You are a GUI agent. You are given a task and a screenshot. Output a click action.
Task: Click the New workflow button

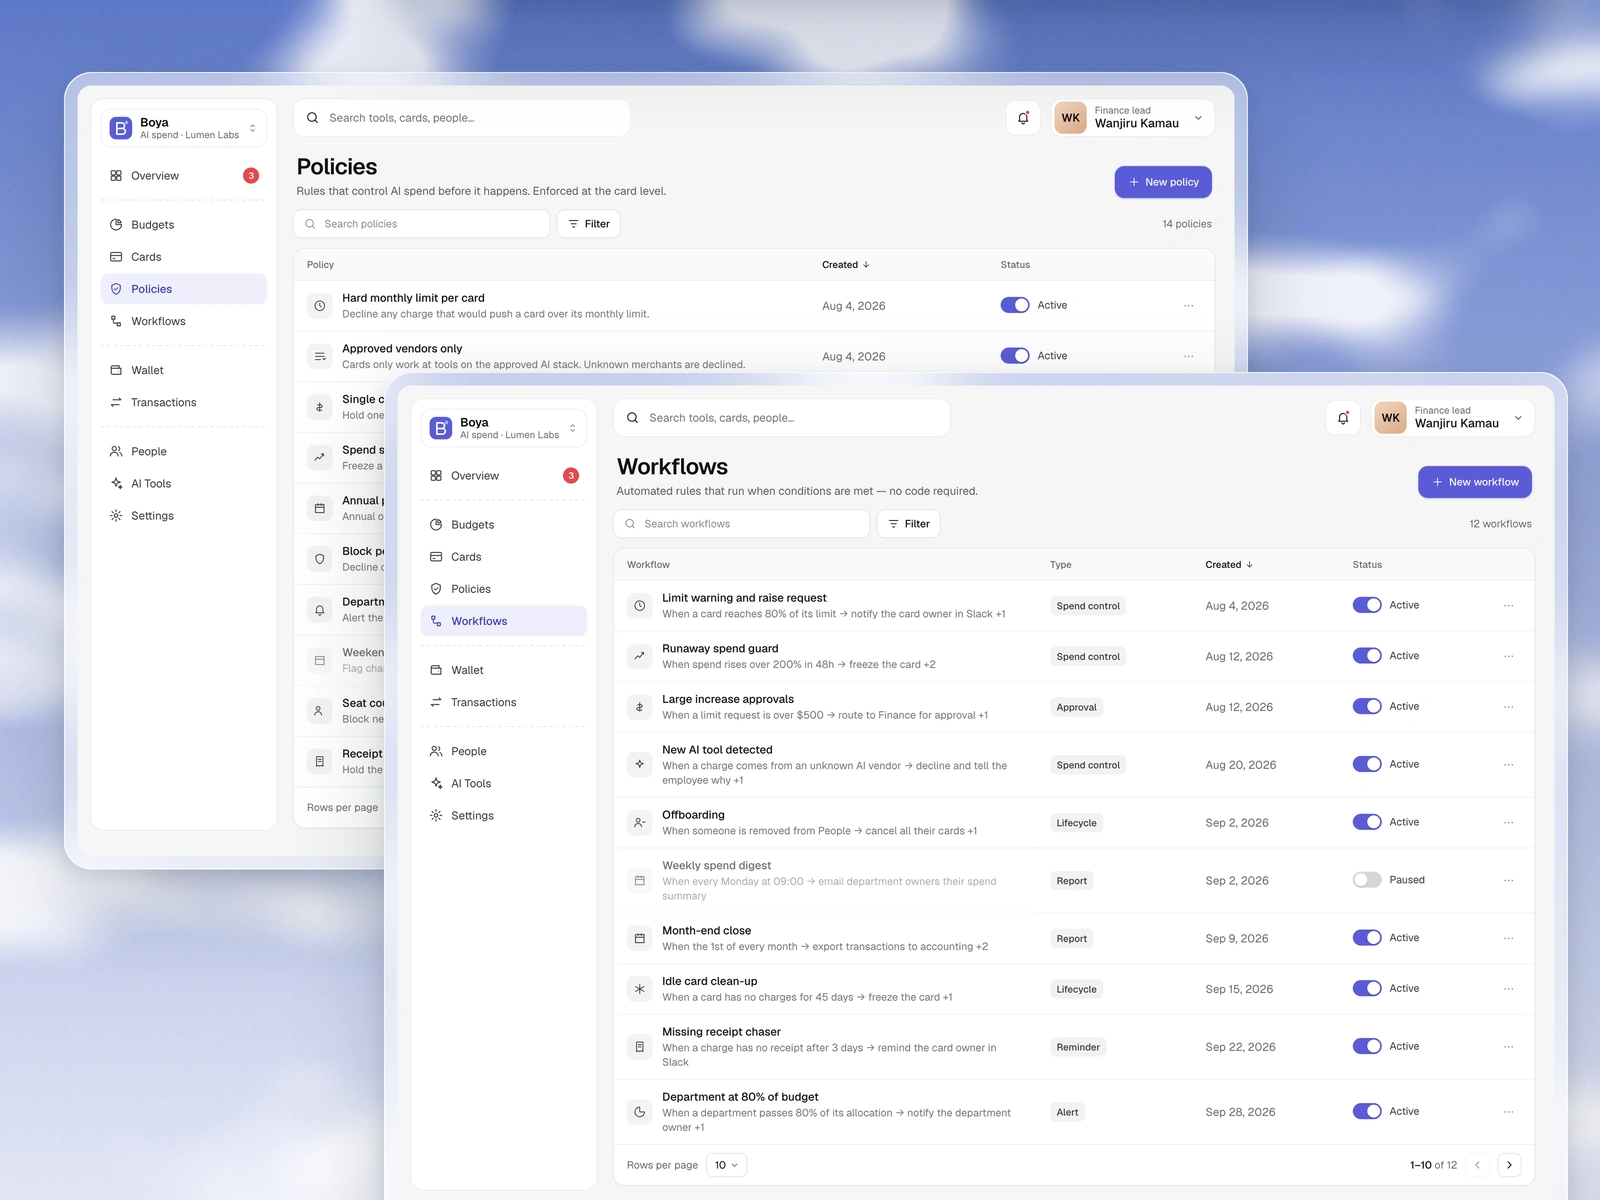tap(1475, 482)
